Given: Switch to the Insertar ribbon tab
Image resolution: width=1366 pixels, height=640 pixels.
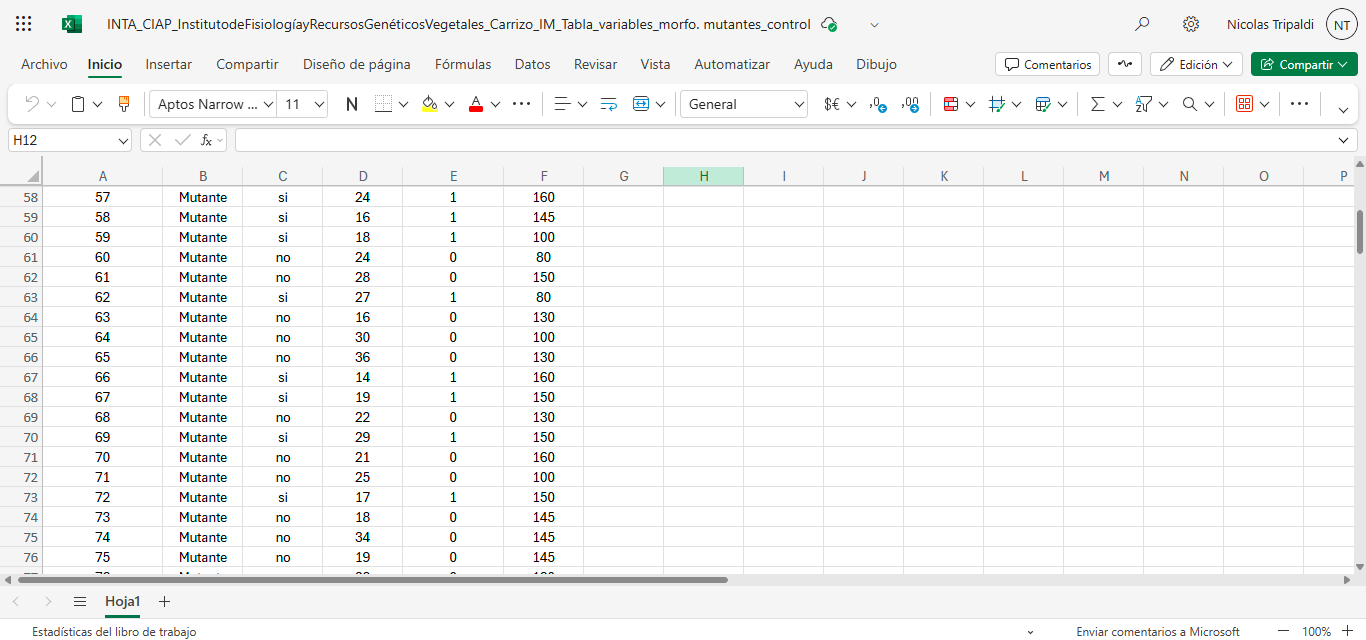Looking at the screenshot, I should tap(168, 64).
